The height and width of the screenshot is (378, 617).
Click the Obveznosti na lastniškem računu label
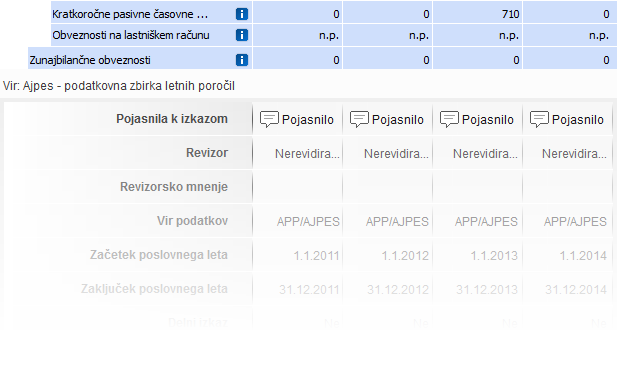click(131, 35)
